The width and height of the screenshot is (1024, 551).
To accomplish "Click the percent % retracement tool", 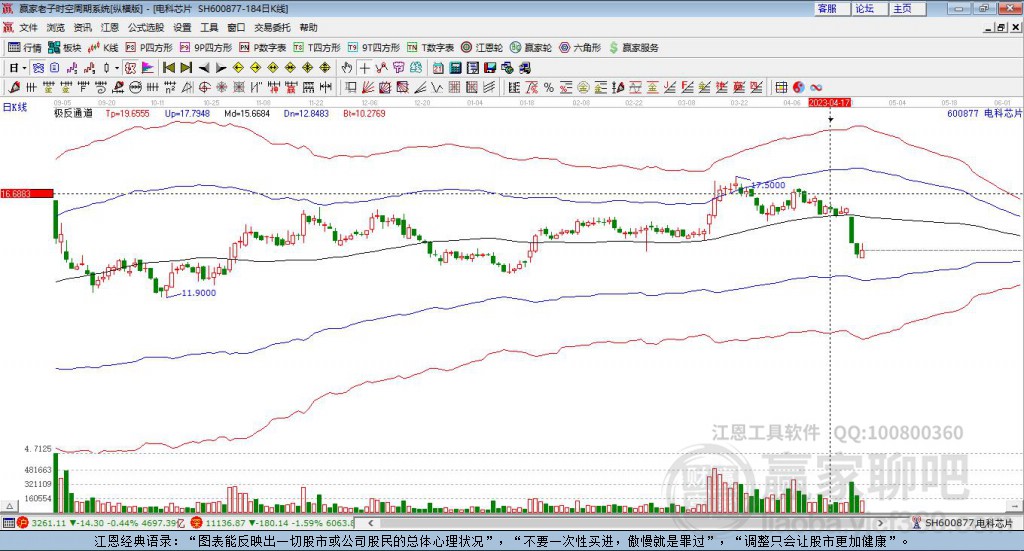I will click(549, 87).
